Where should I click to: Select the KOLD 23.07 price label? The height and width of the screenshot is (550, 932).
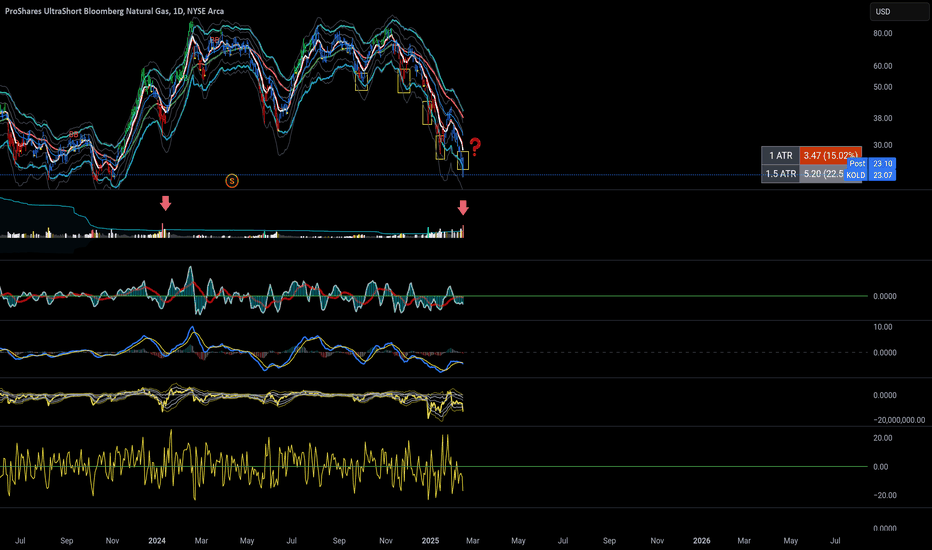click(871, 175)
